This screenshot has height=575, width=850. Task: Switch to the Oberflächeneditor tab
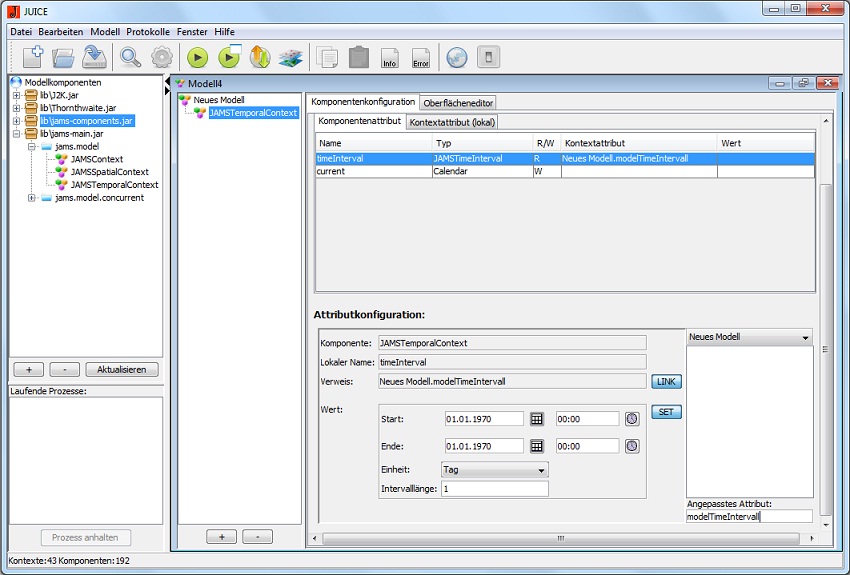point(458,103)
